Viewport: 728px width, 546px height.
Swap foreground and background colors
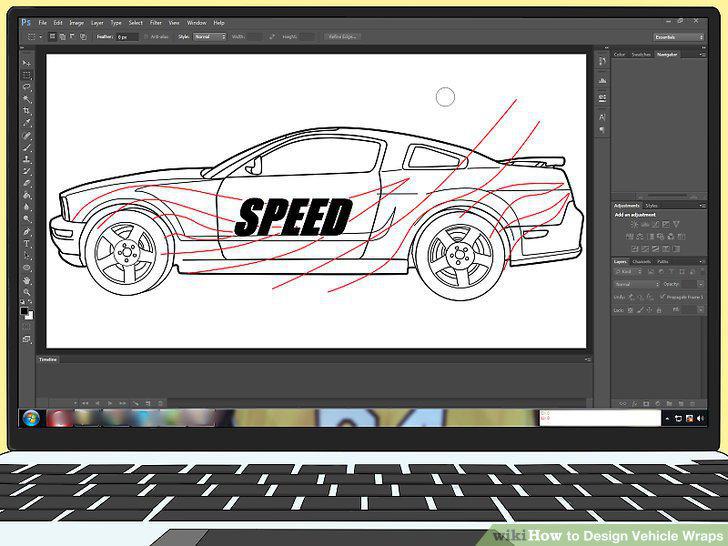coord(30,302)
